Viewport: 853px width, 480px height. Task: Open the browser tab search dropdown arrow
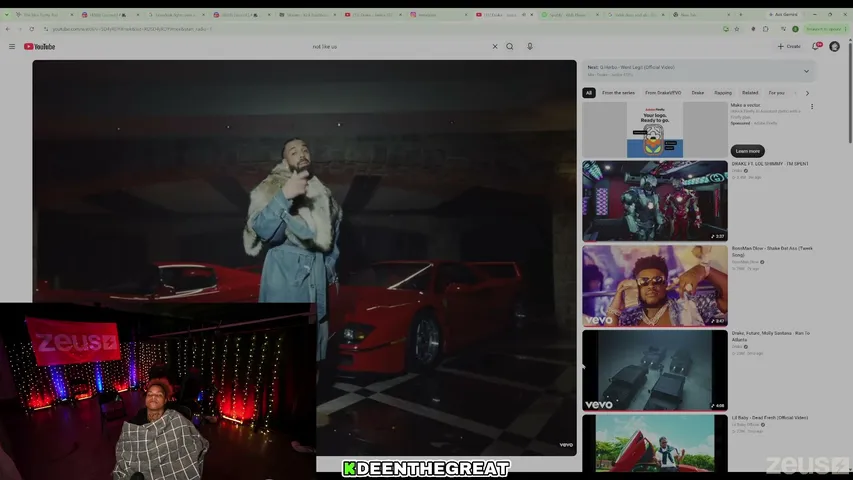[x=7, y=15]
